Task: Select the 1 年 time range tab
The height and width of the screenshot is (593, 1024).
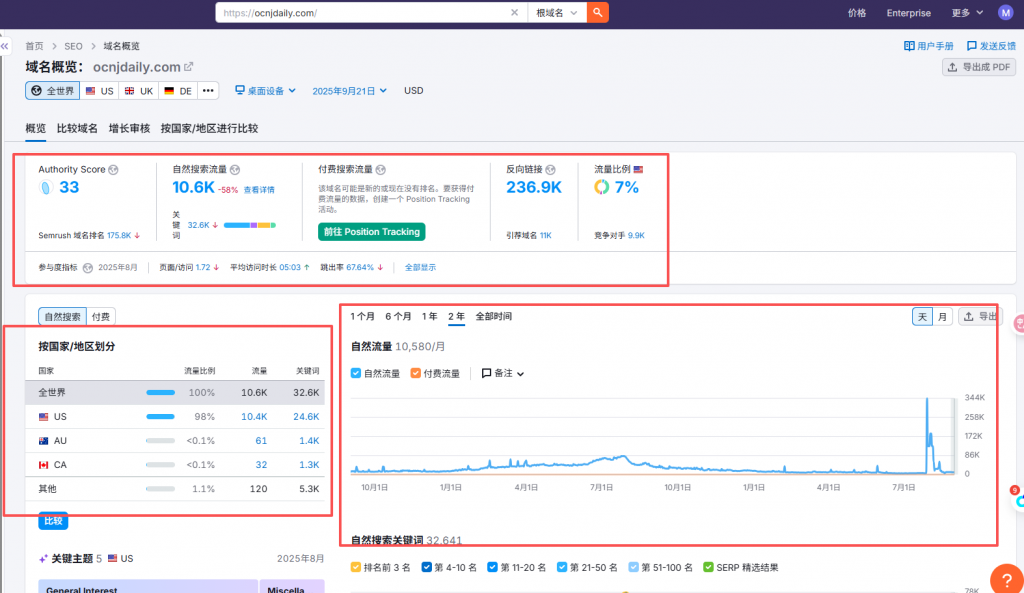Action: tap(429, 316)
